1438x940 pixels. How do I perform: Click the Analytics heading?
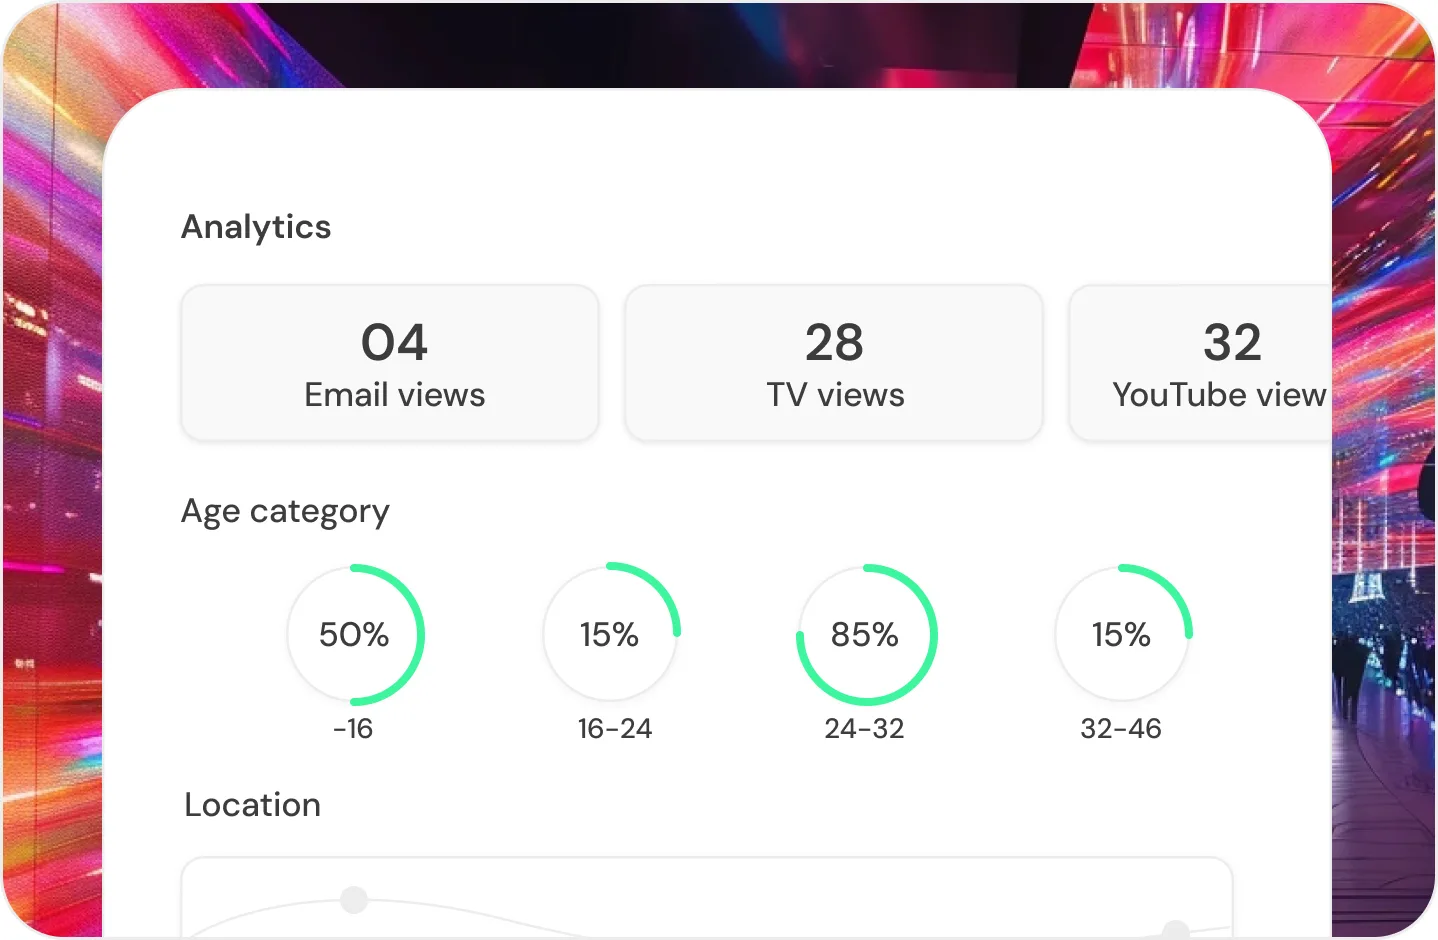click(x=256, y=227)
